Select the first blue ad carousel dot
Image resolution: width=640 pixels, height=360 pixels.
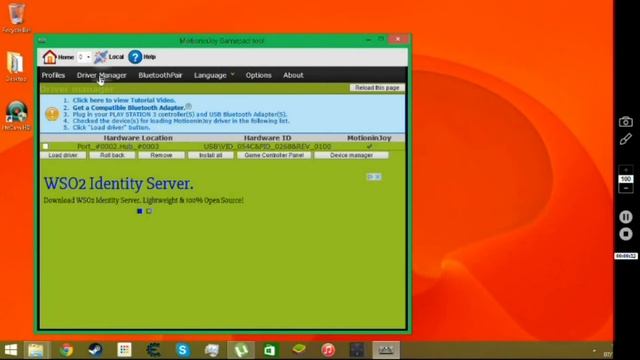[140, 211]
